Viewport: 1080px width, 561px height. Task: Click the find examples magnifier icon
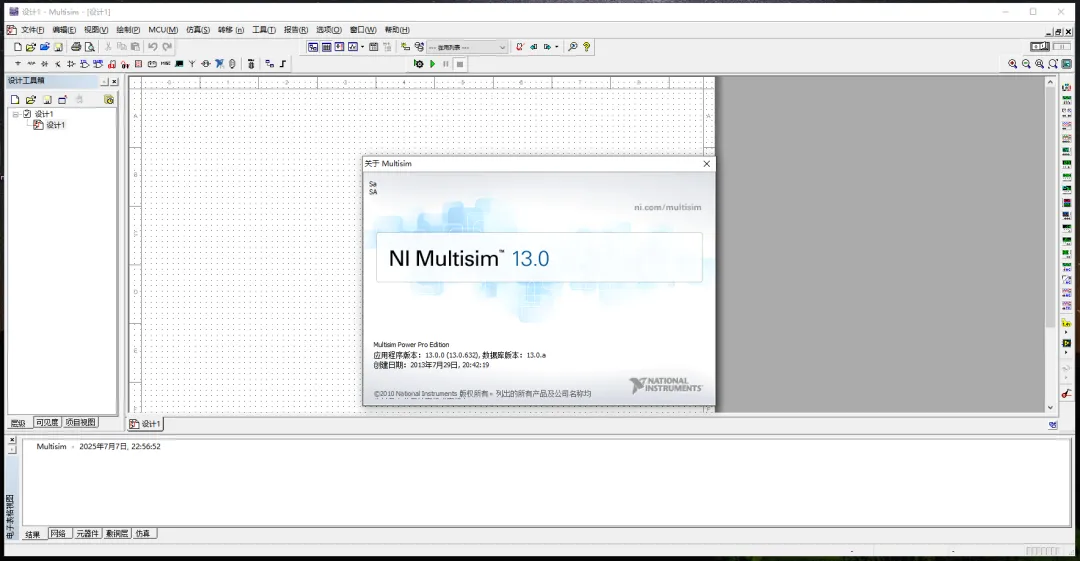pos(572,47)
